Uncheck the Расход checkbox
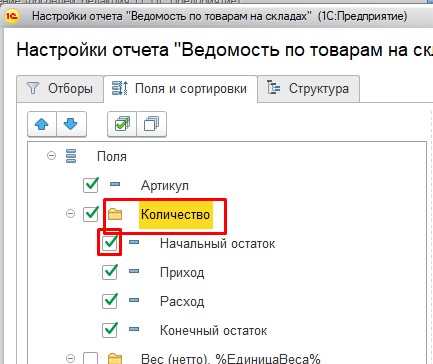The image size is (433, 364). [110, 301]
